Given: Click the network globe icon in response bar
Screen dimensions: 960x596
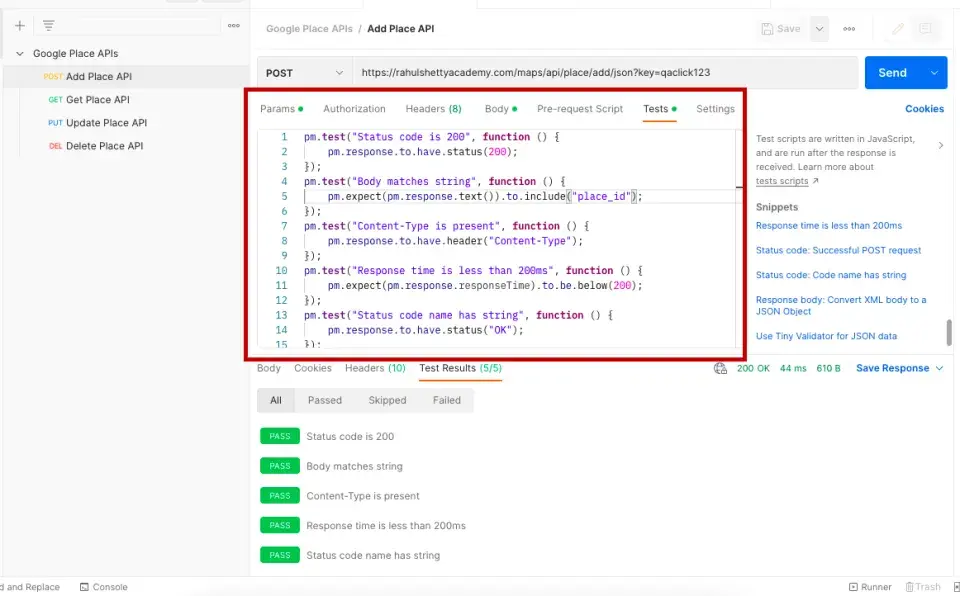Looking at the screenshot, I should tap(720, 368).
